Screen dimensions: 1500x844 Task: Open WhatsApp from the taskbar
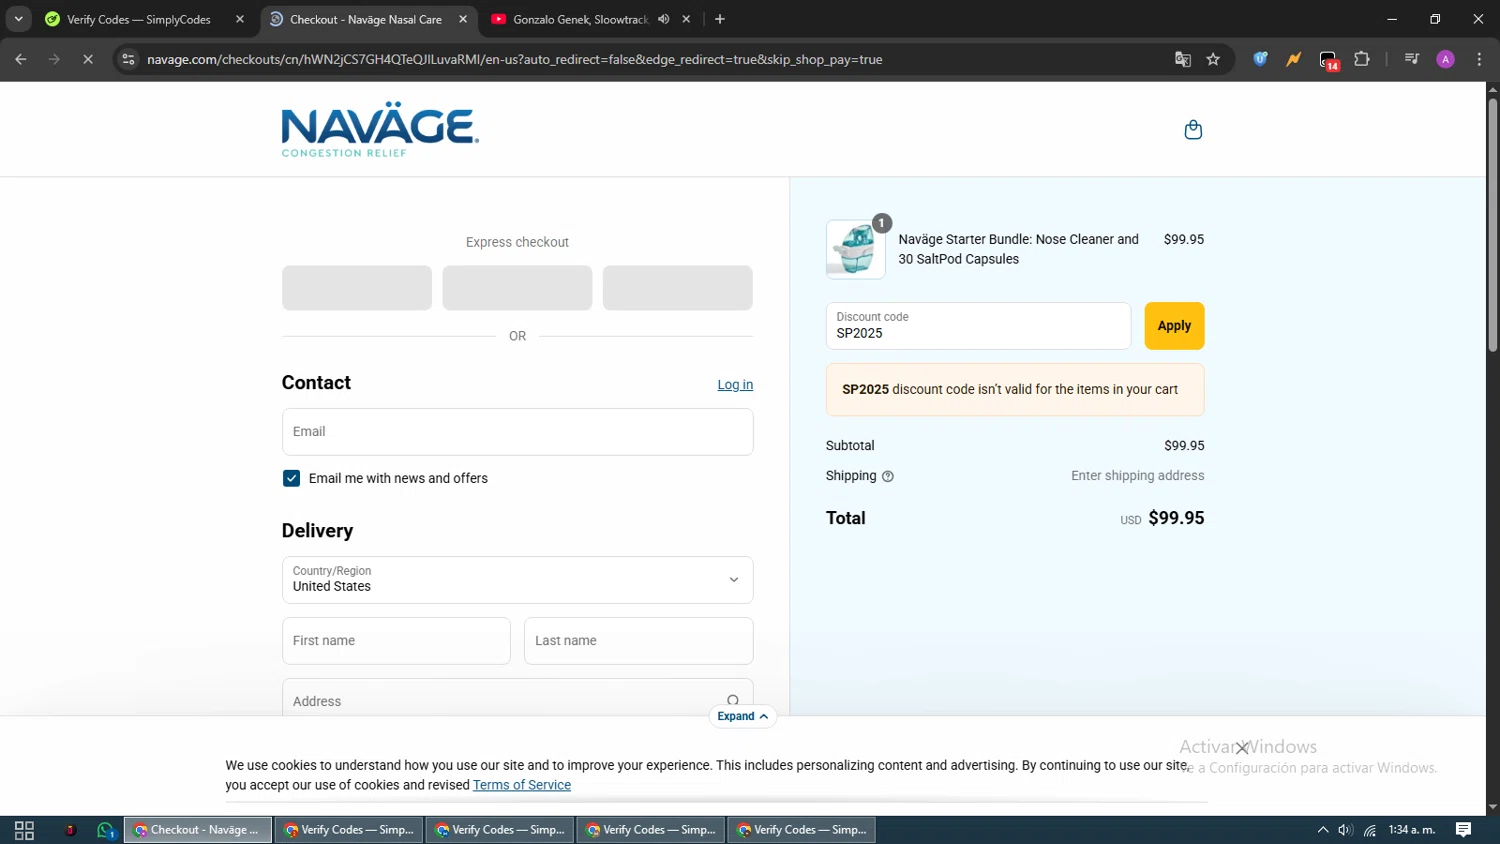pos(106,830)
